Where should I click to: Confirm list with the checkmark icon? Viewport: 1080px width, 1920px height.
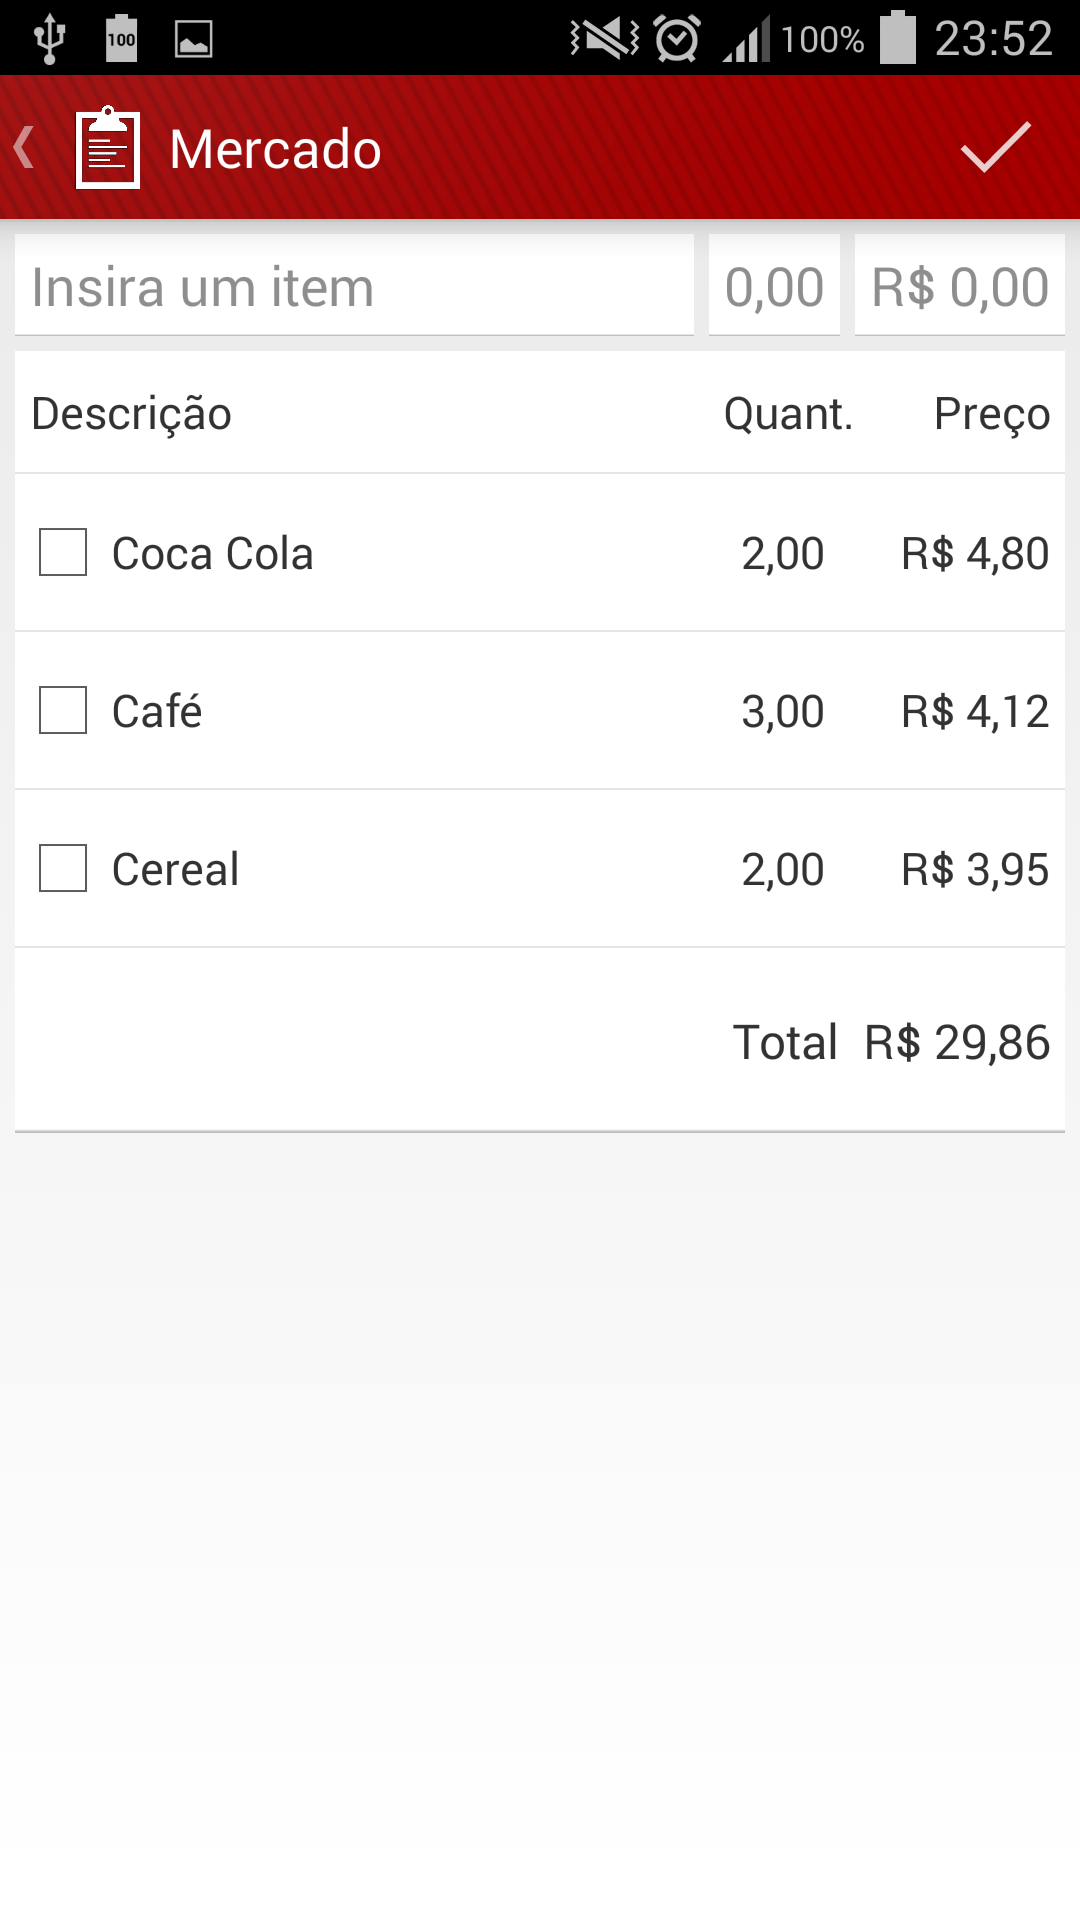(995, 148)
